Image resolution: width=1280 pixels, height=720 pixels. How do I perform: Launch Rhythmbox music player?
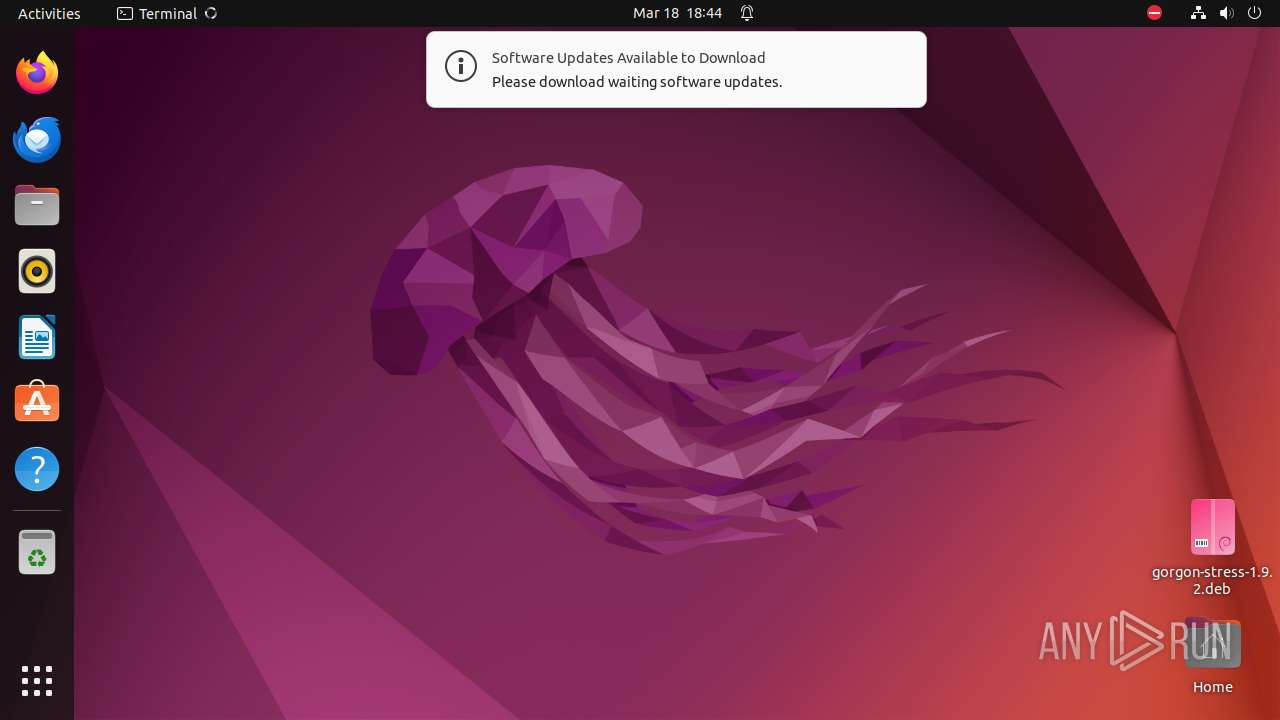point(37,271)
